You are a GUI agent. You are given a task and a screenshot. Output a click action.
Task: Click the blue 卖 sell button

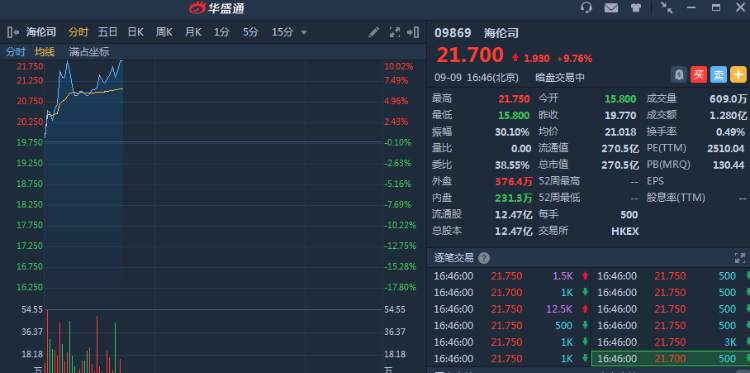tap(718, 75)
